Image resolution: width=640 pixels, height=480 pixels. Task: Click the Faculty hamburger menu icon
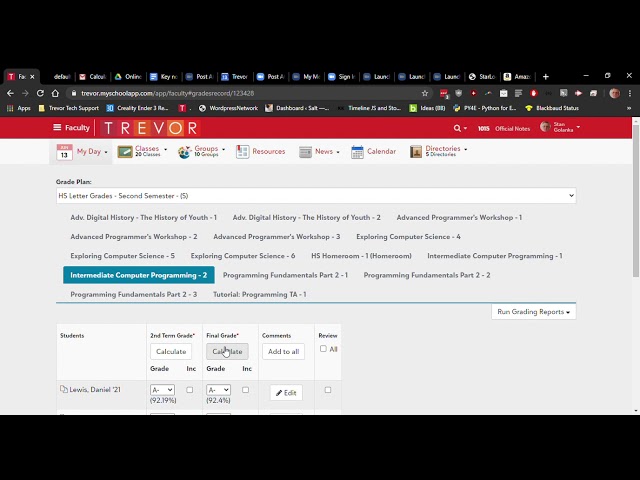coord(57,128)
